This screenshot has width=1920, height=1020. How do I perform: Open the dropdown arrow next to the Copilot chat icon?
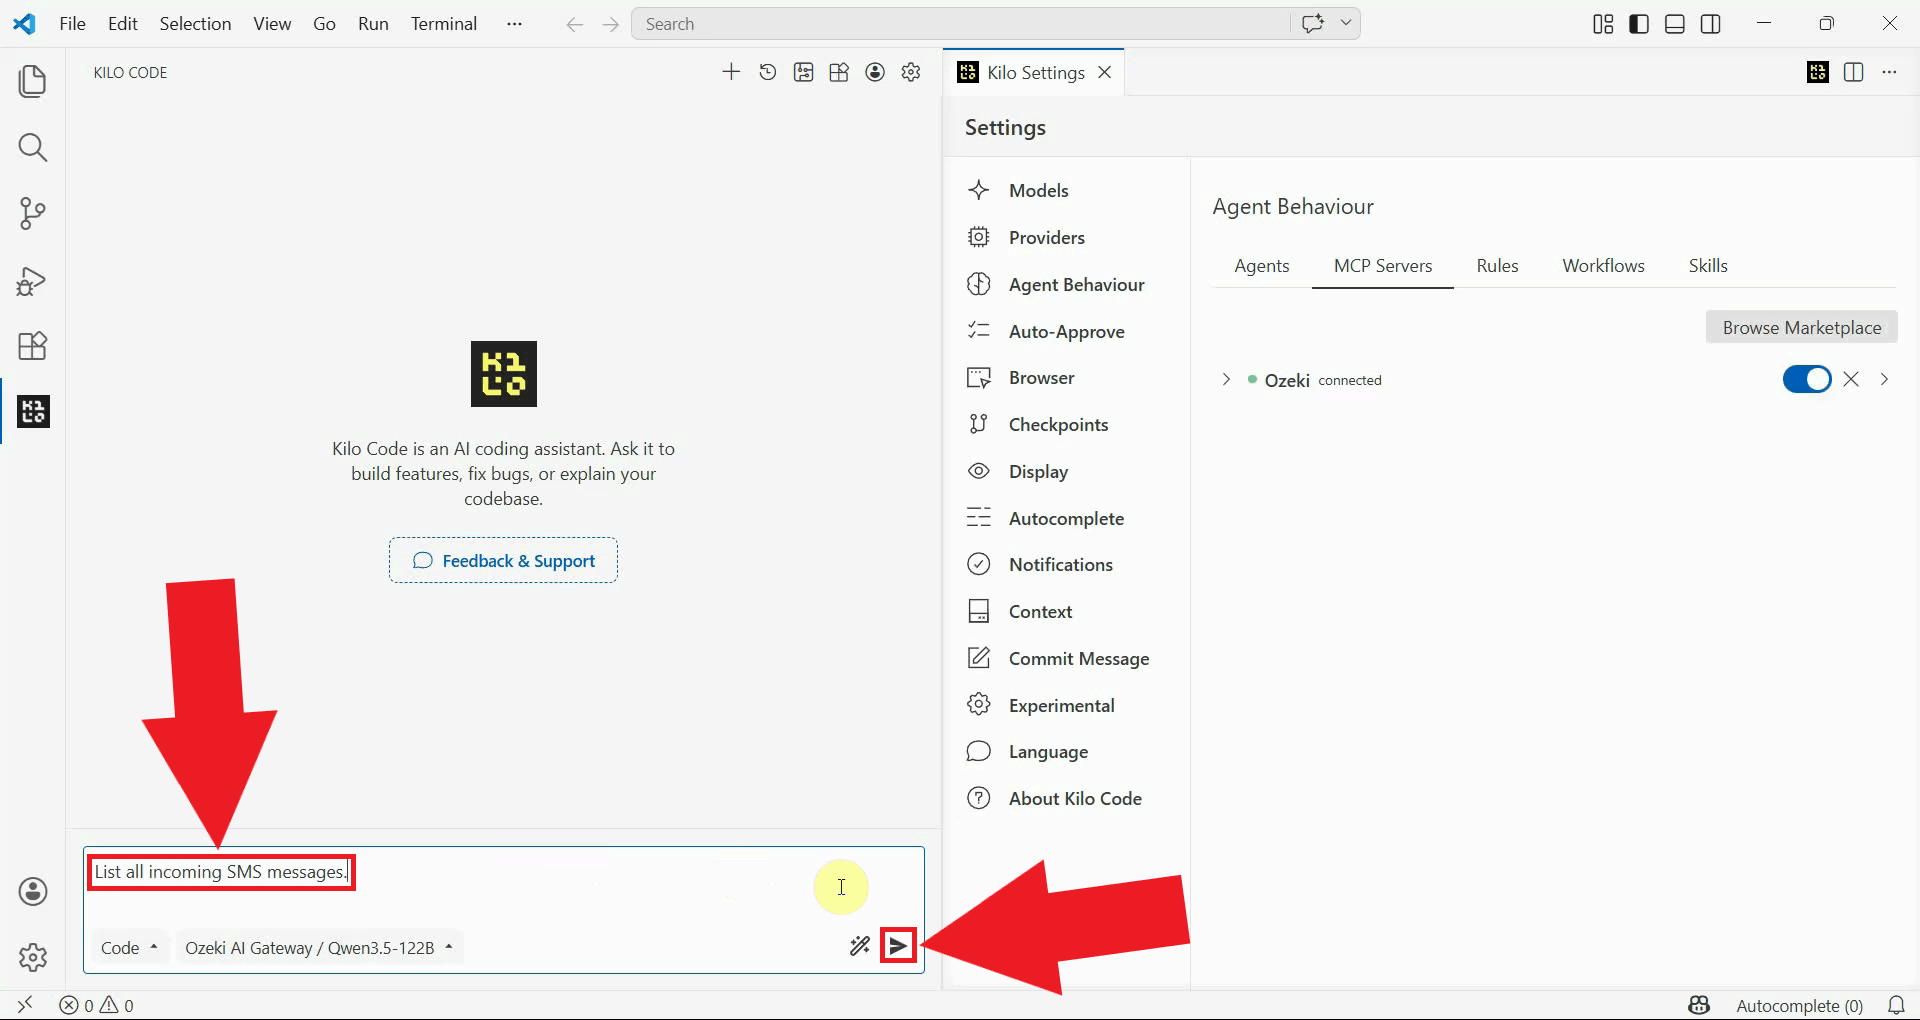pos(1346,23)
